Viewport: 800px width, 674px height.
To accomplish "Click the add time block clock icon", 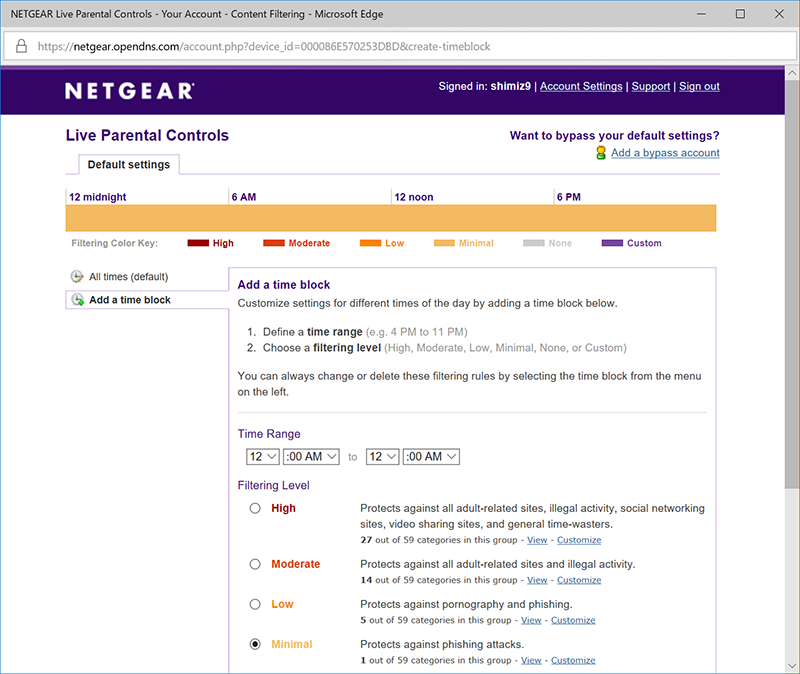I will [x=77, y=300].
